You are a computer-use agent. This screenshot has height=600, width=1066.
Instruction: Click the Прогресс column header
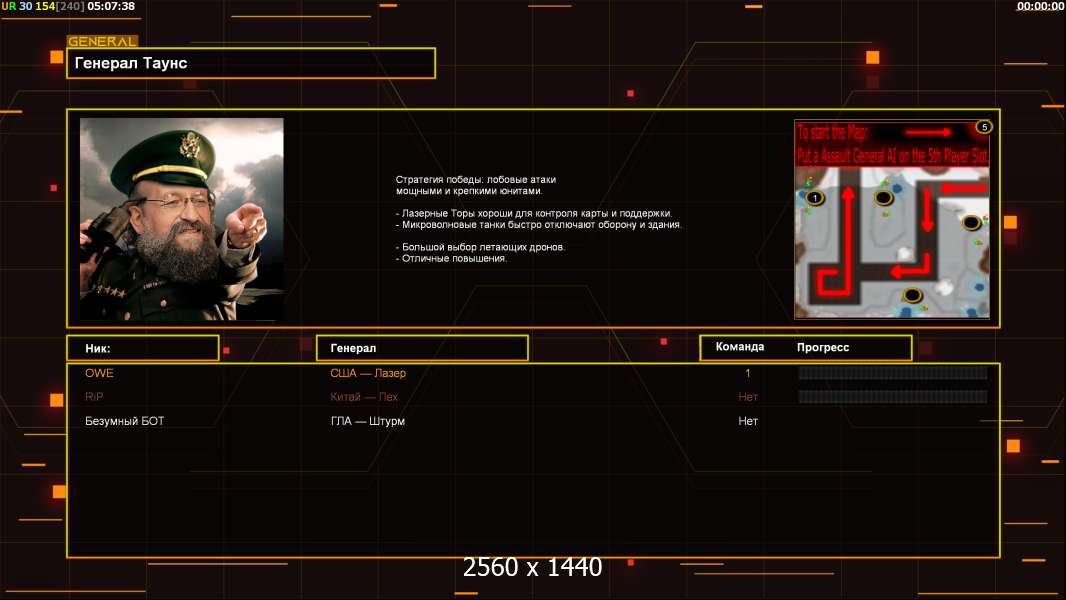pyautogui.click(x=823, y=347)
